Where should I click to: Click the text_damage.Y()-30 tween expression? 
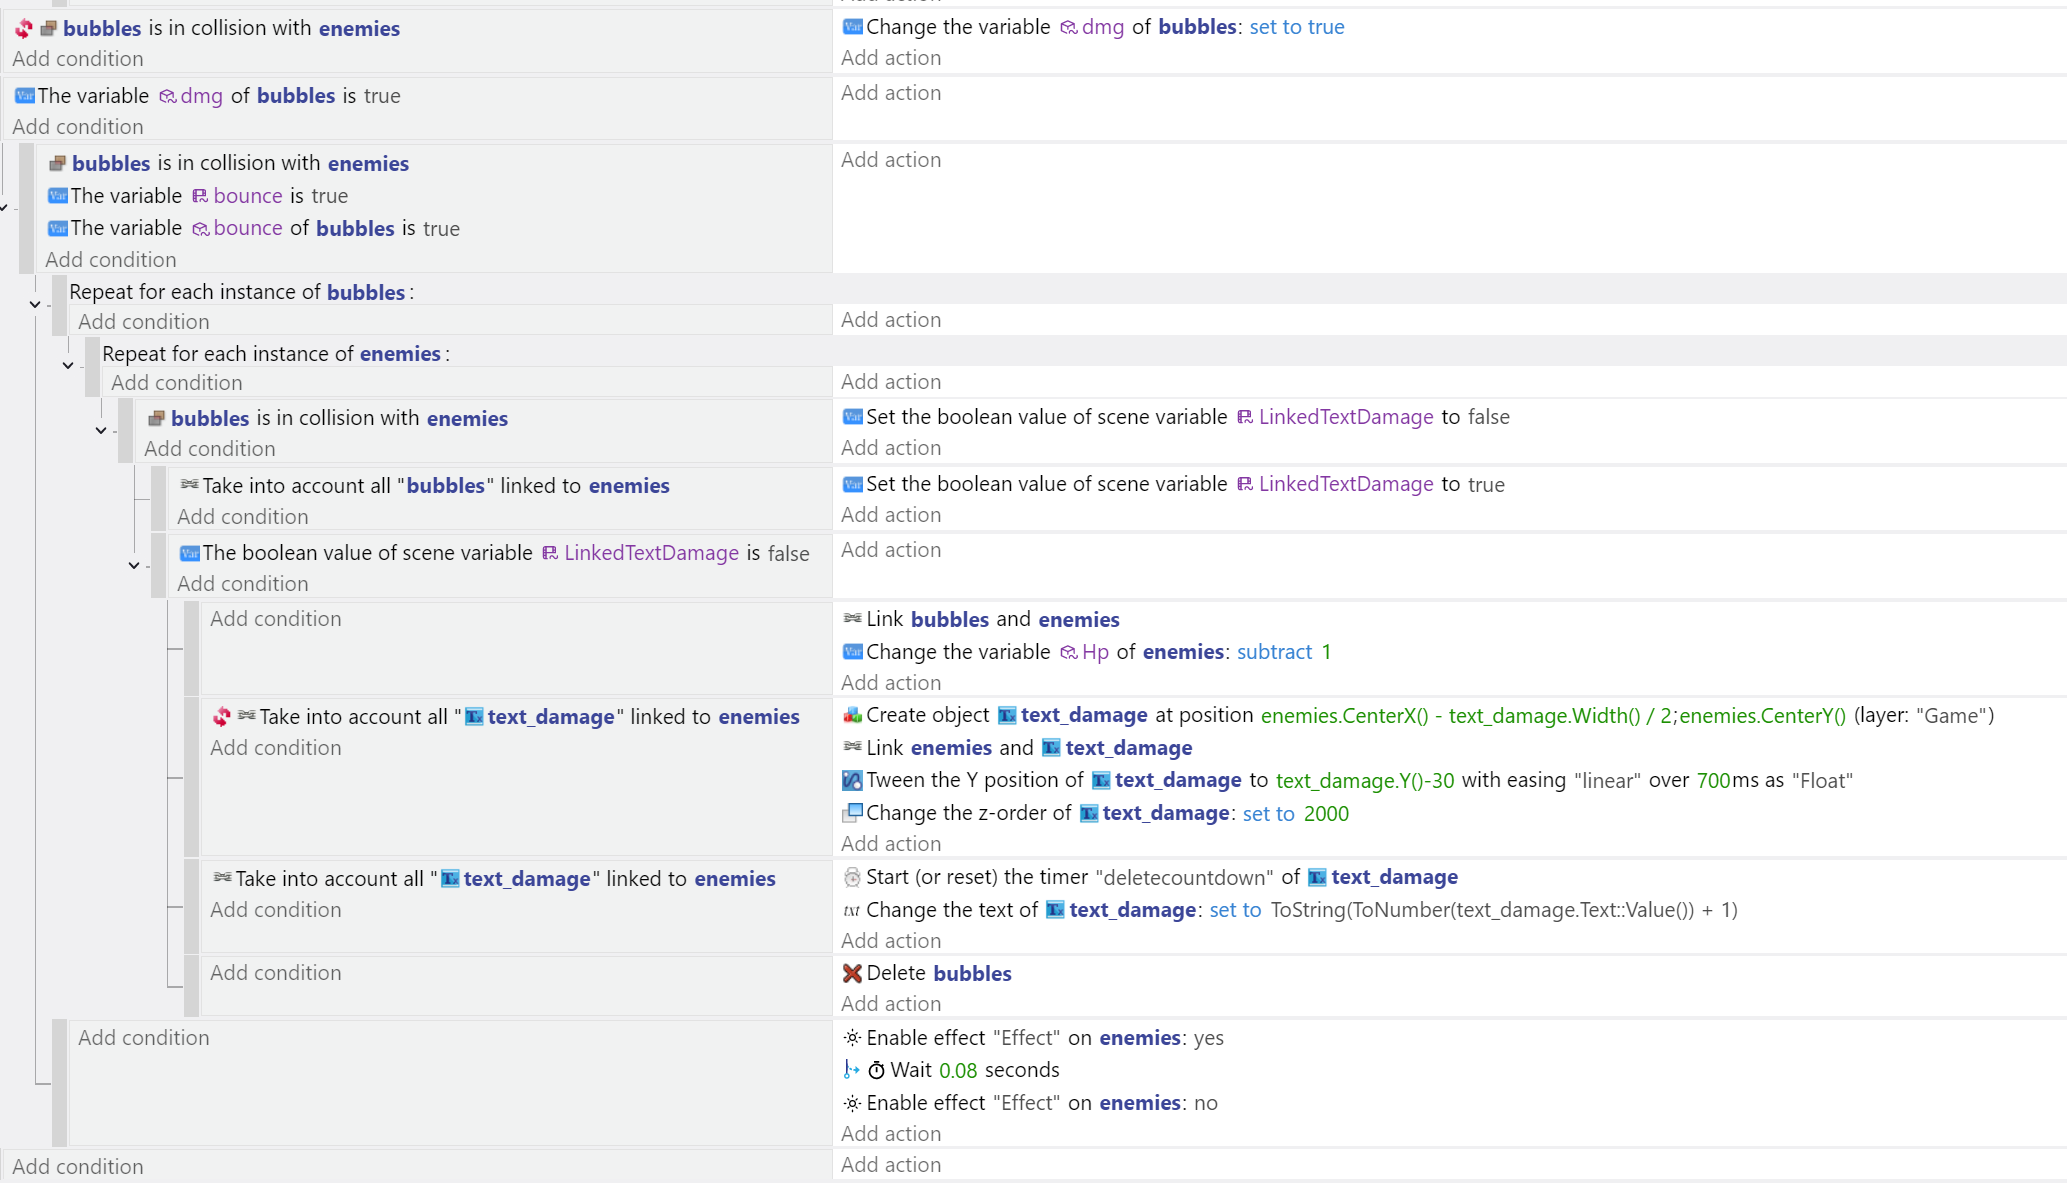1365,780
